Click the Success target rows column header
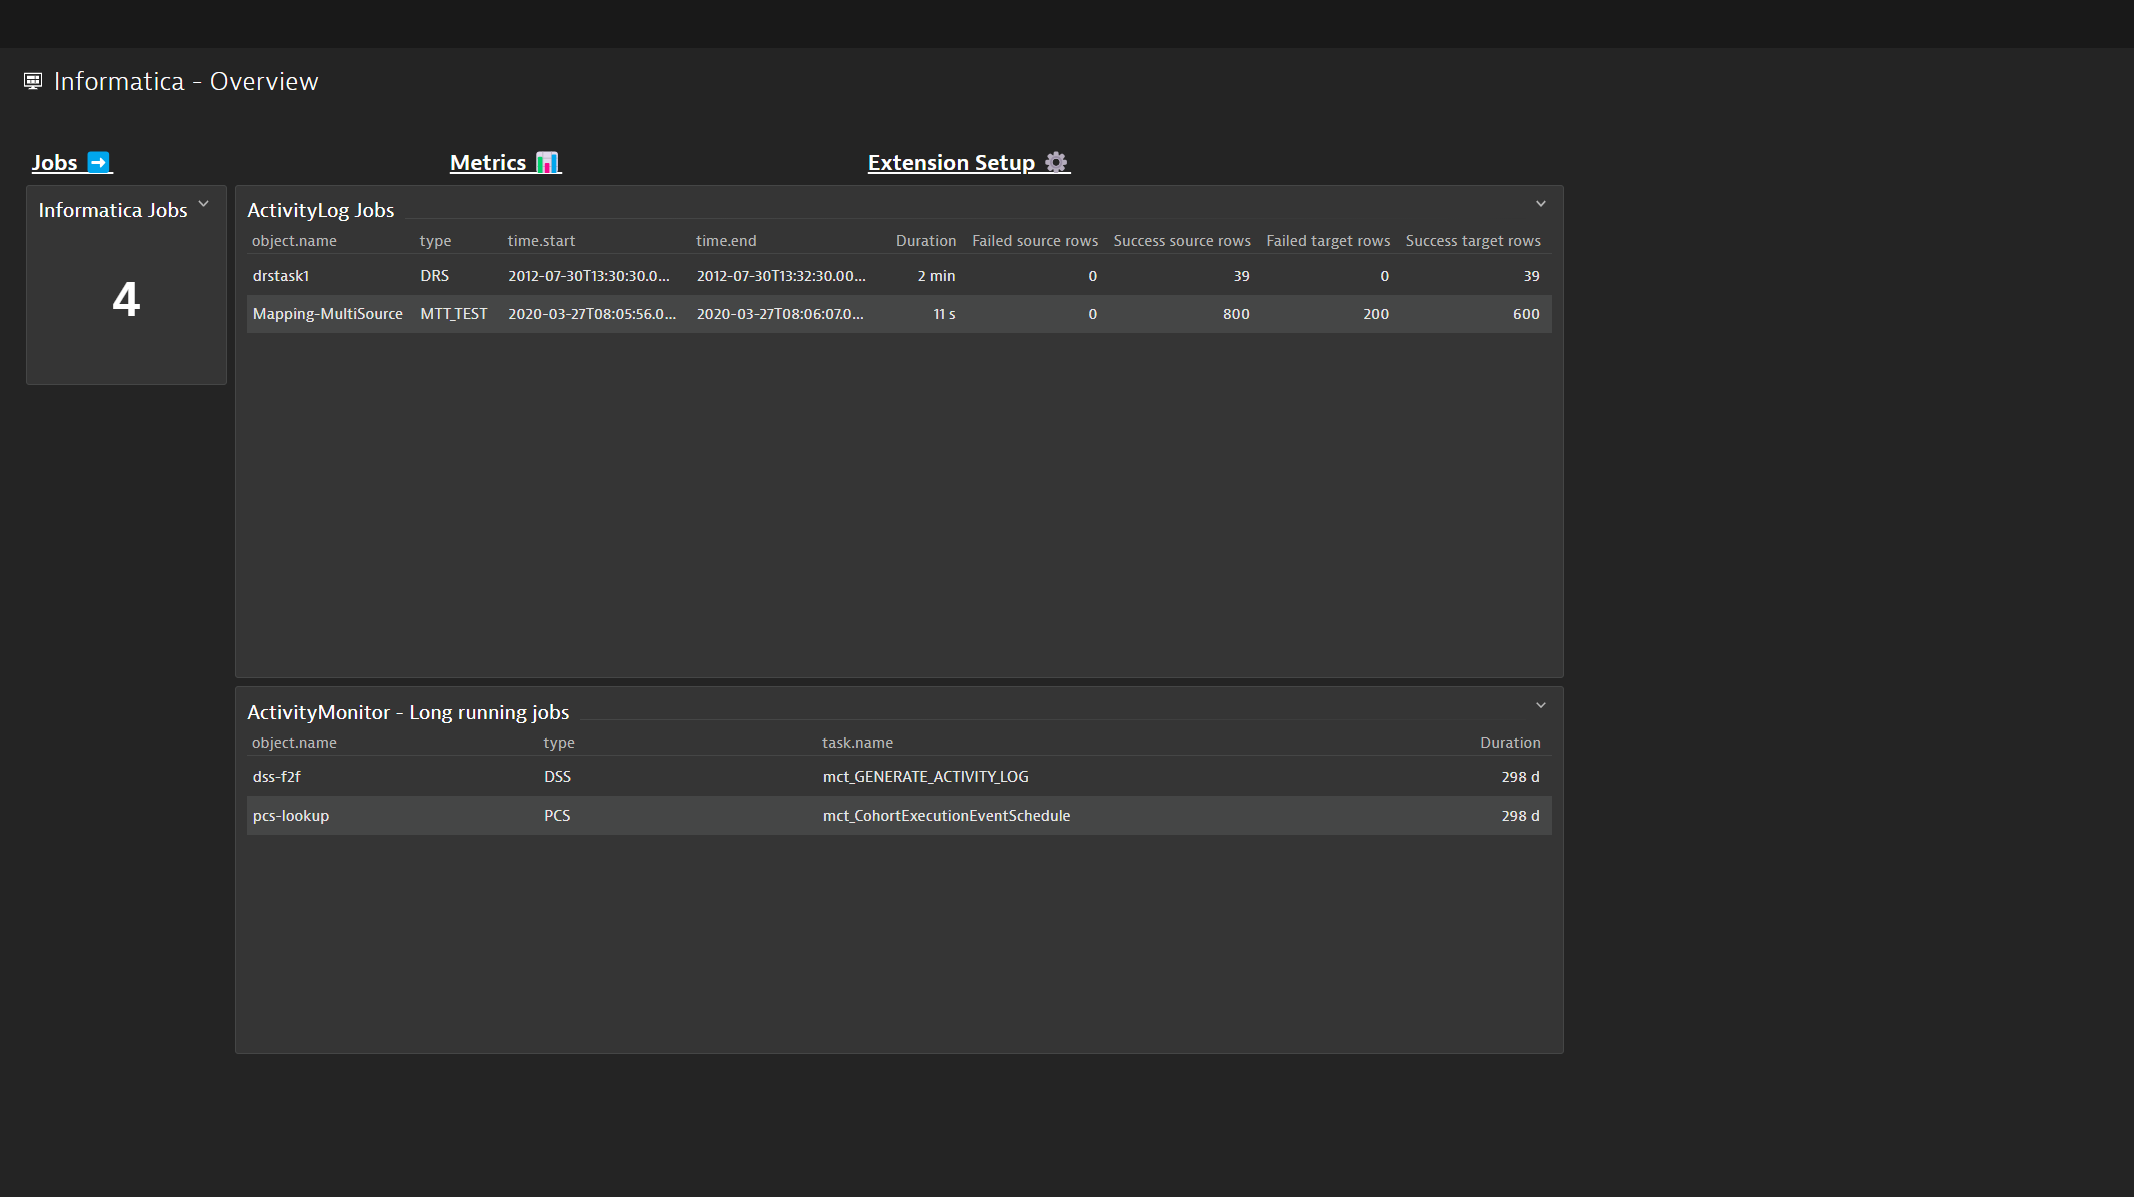This screenshot has height=1197, width=2134. (1473, 240)
